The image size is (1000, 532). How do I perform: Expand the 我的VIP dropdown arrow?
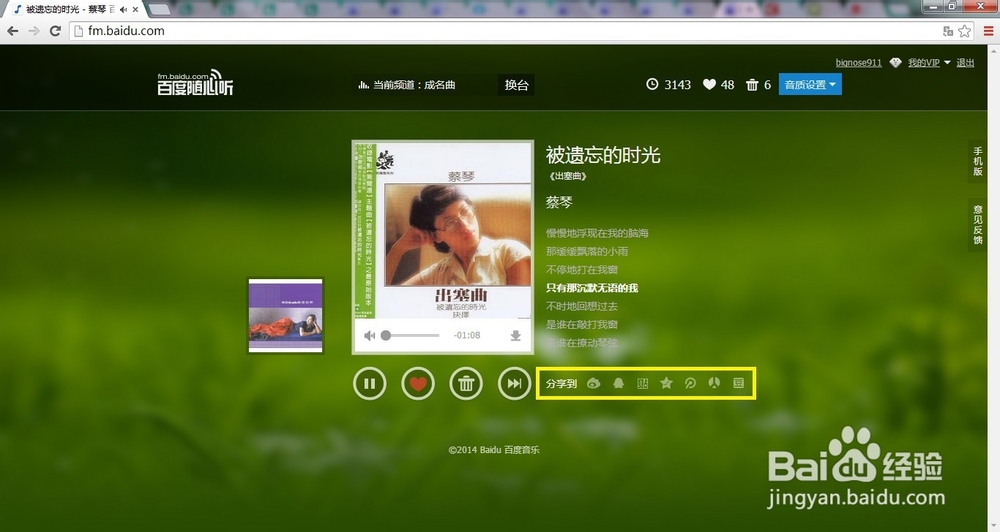pos(947,63)
